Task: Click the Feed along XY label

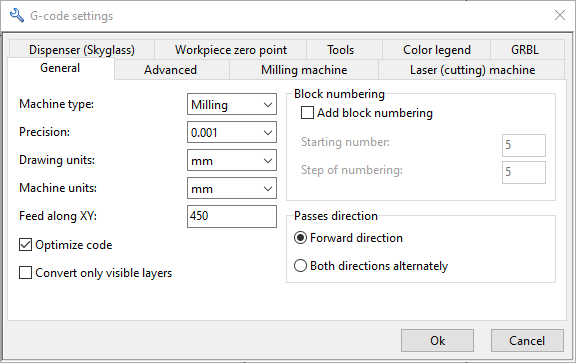Action: [58, 216]
